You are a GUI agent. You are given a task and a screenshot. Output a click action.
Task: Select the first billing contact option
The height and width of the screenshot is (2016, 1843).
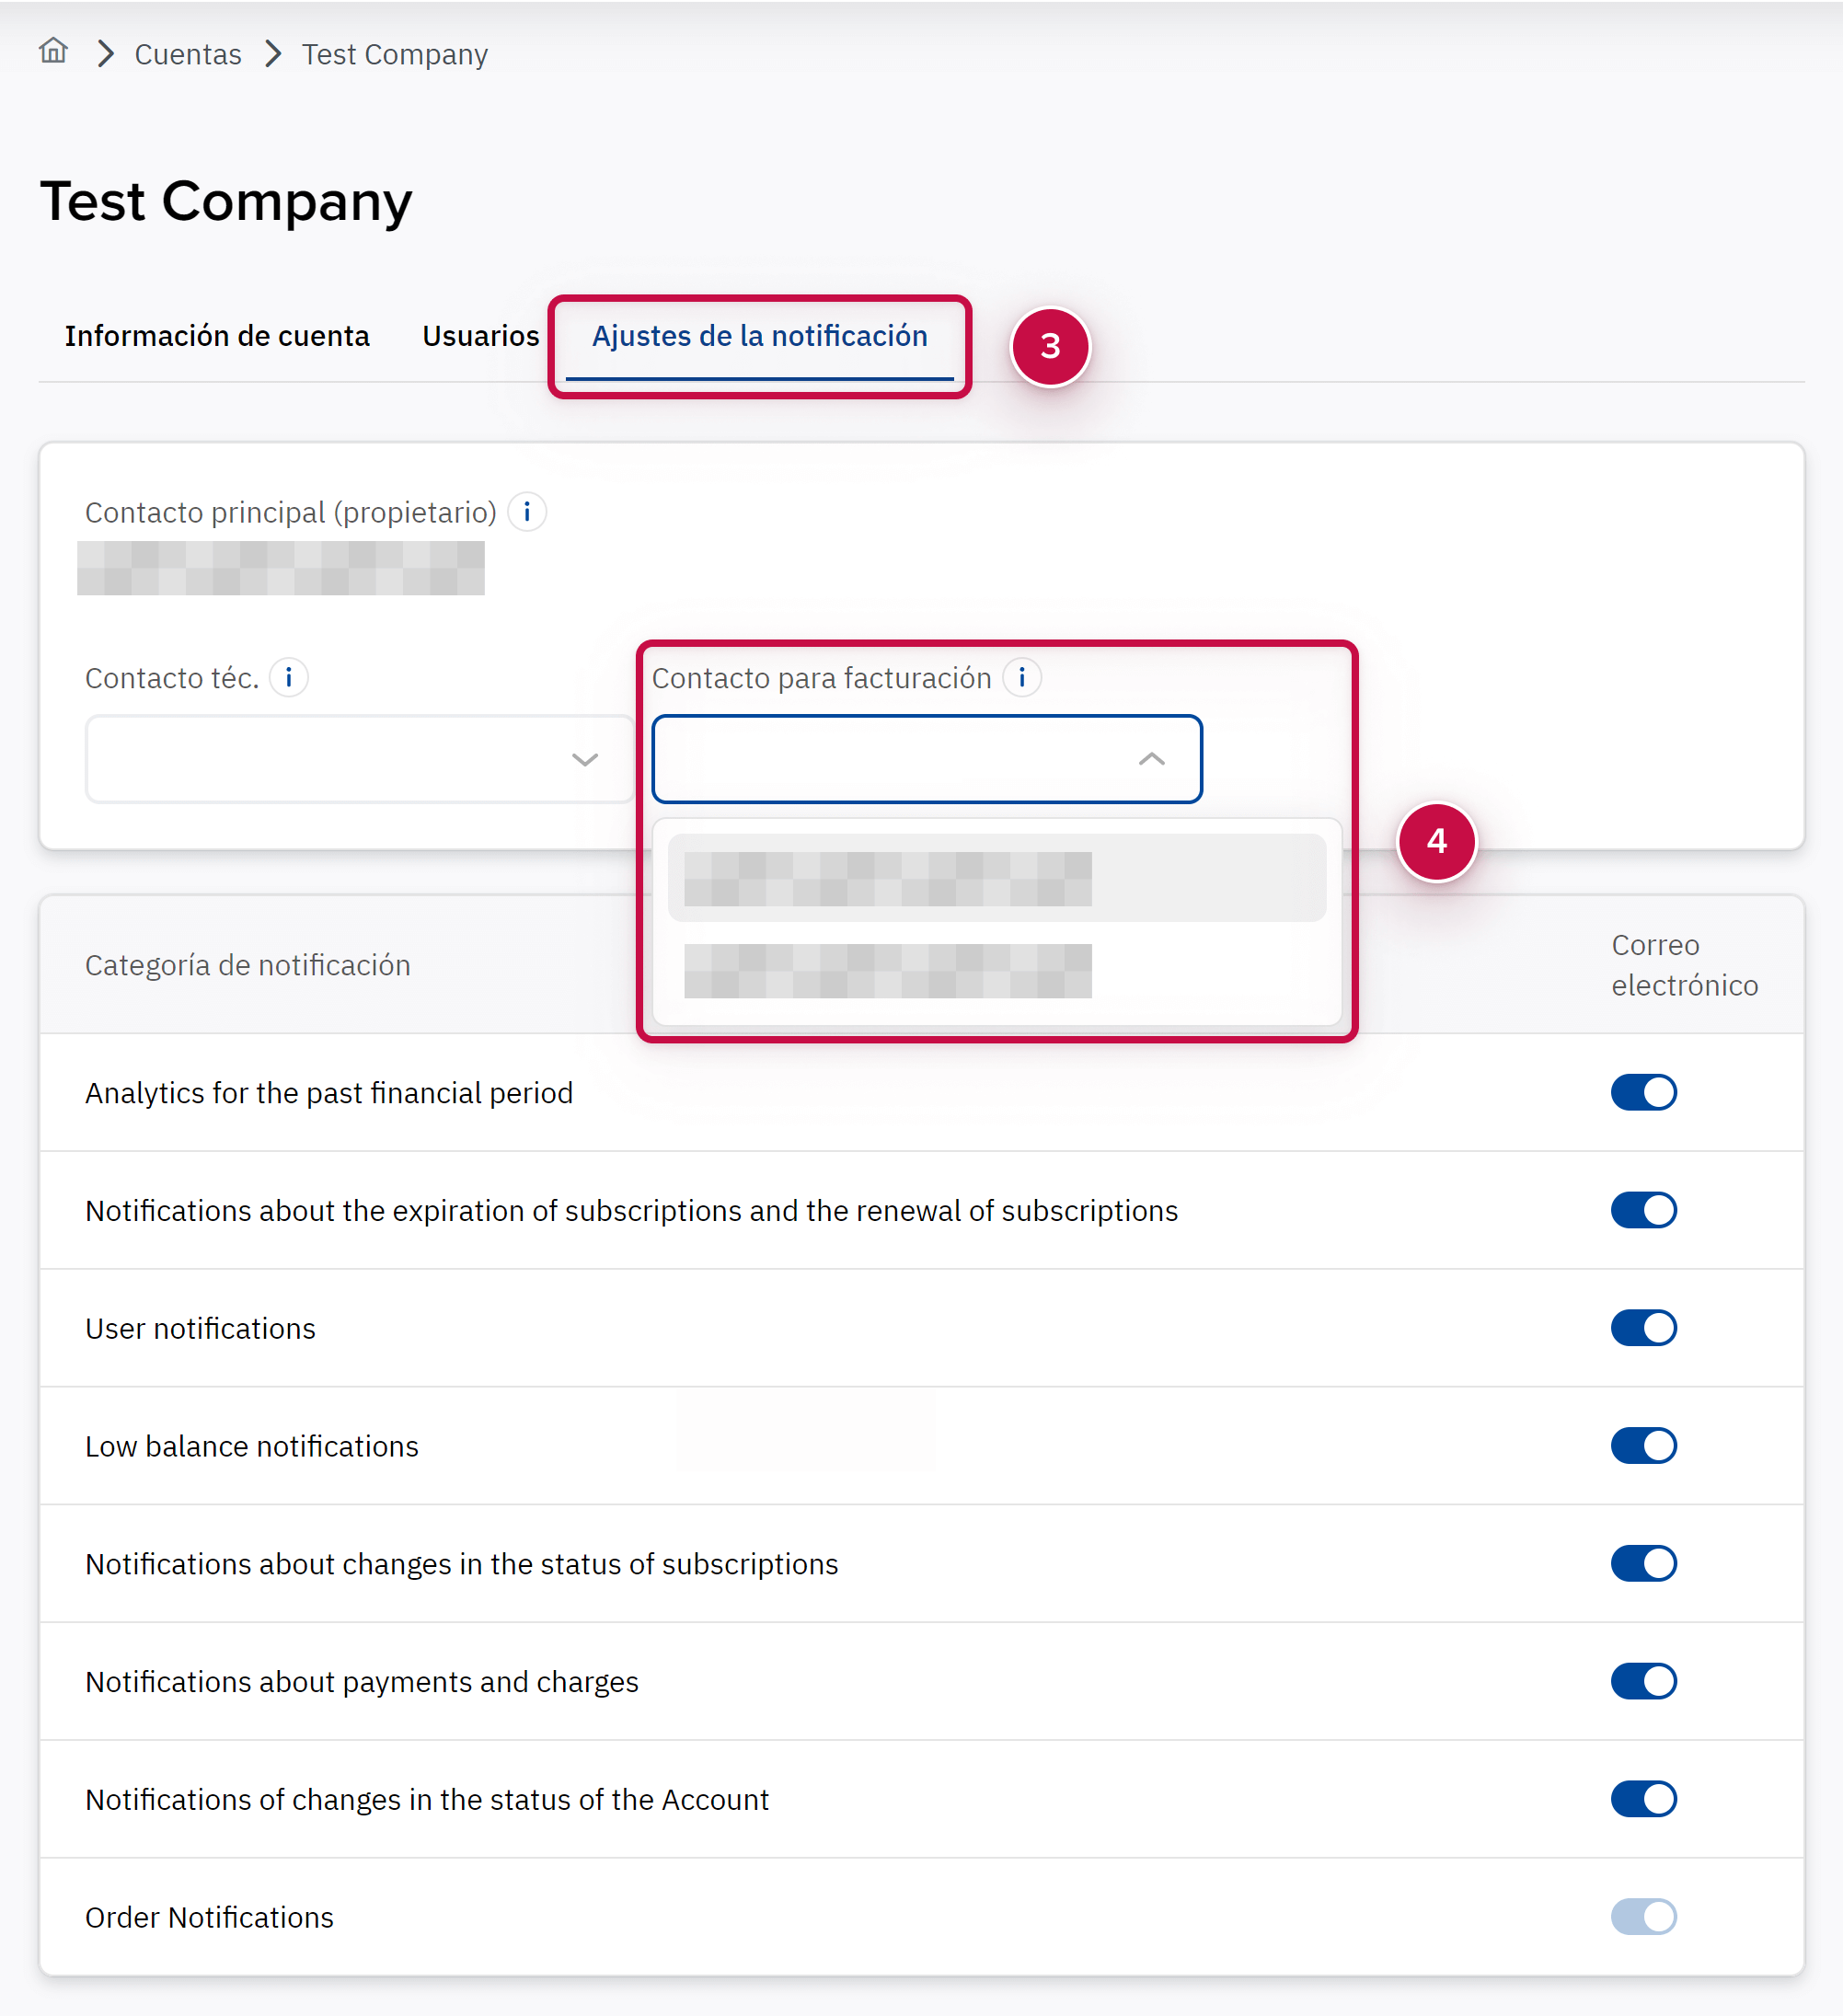(x=996, y=878)
